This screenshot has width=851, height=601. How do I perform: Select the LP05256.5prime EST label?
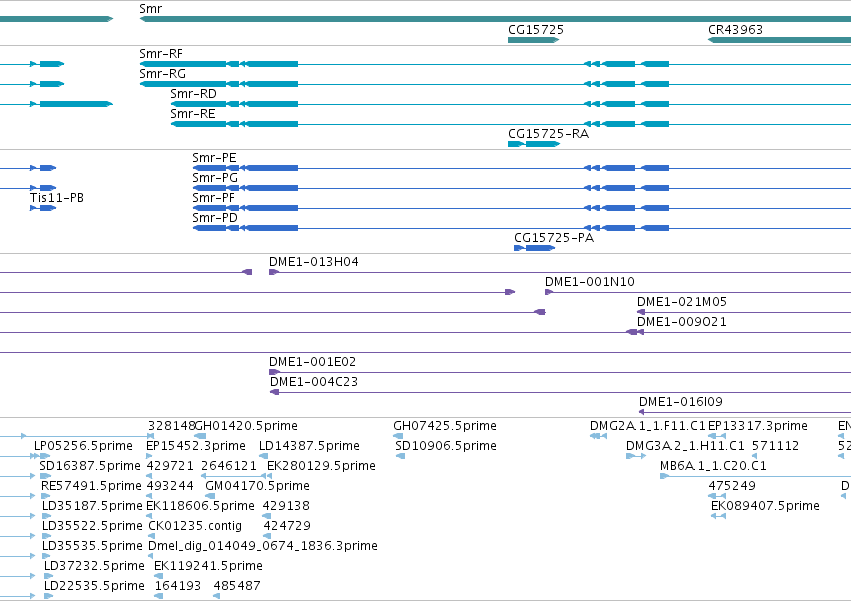83,446
